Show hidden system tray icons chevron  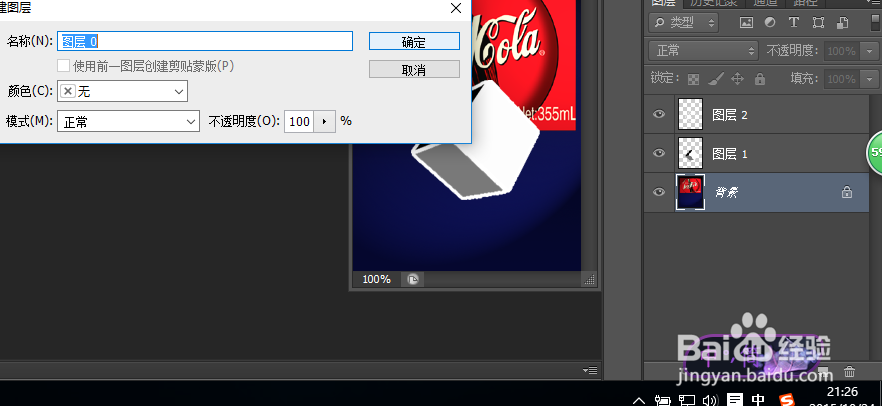pos(639,400)
